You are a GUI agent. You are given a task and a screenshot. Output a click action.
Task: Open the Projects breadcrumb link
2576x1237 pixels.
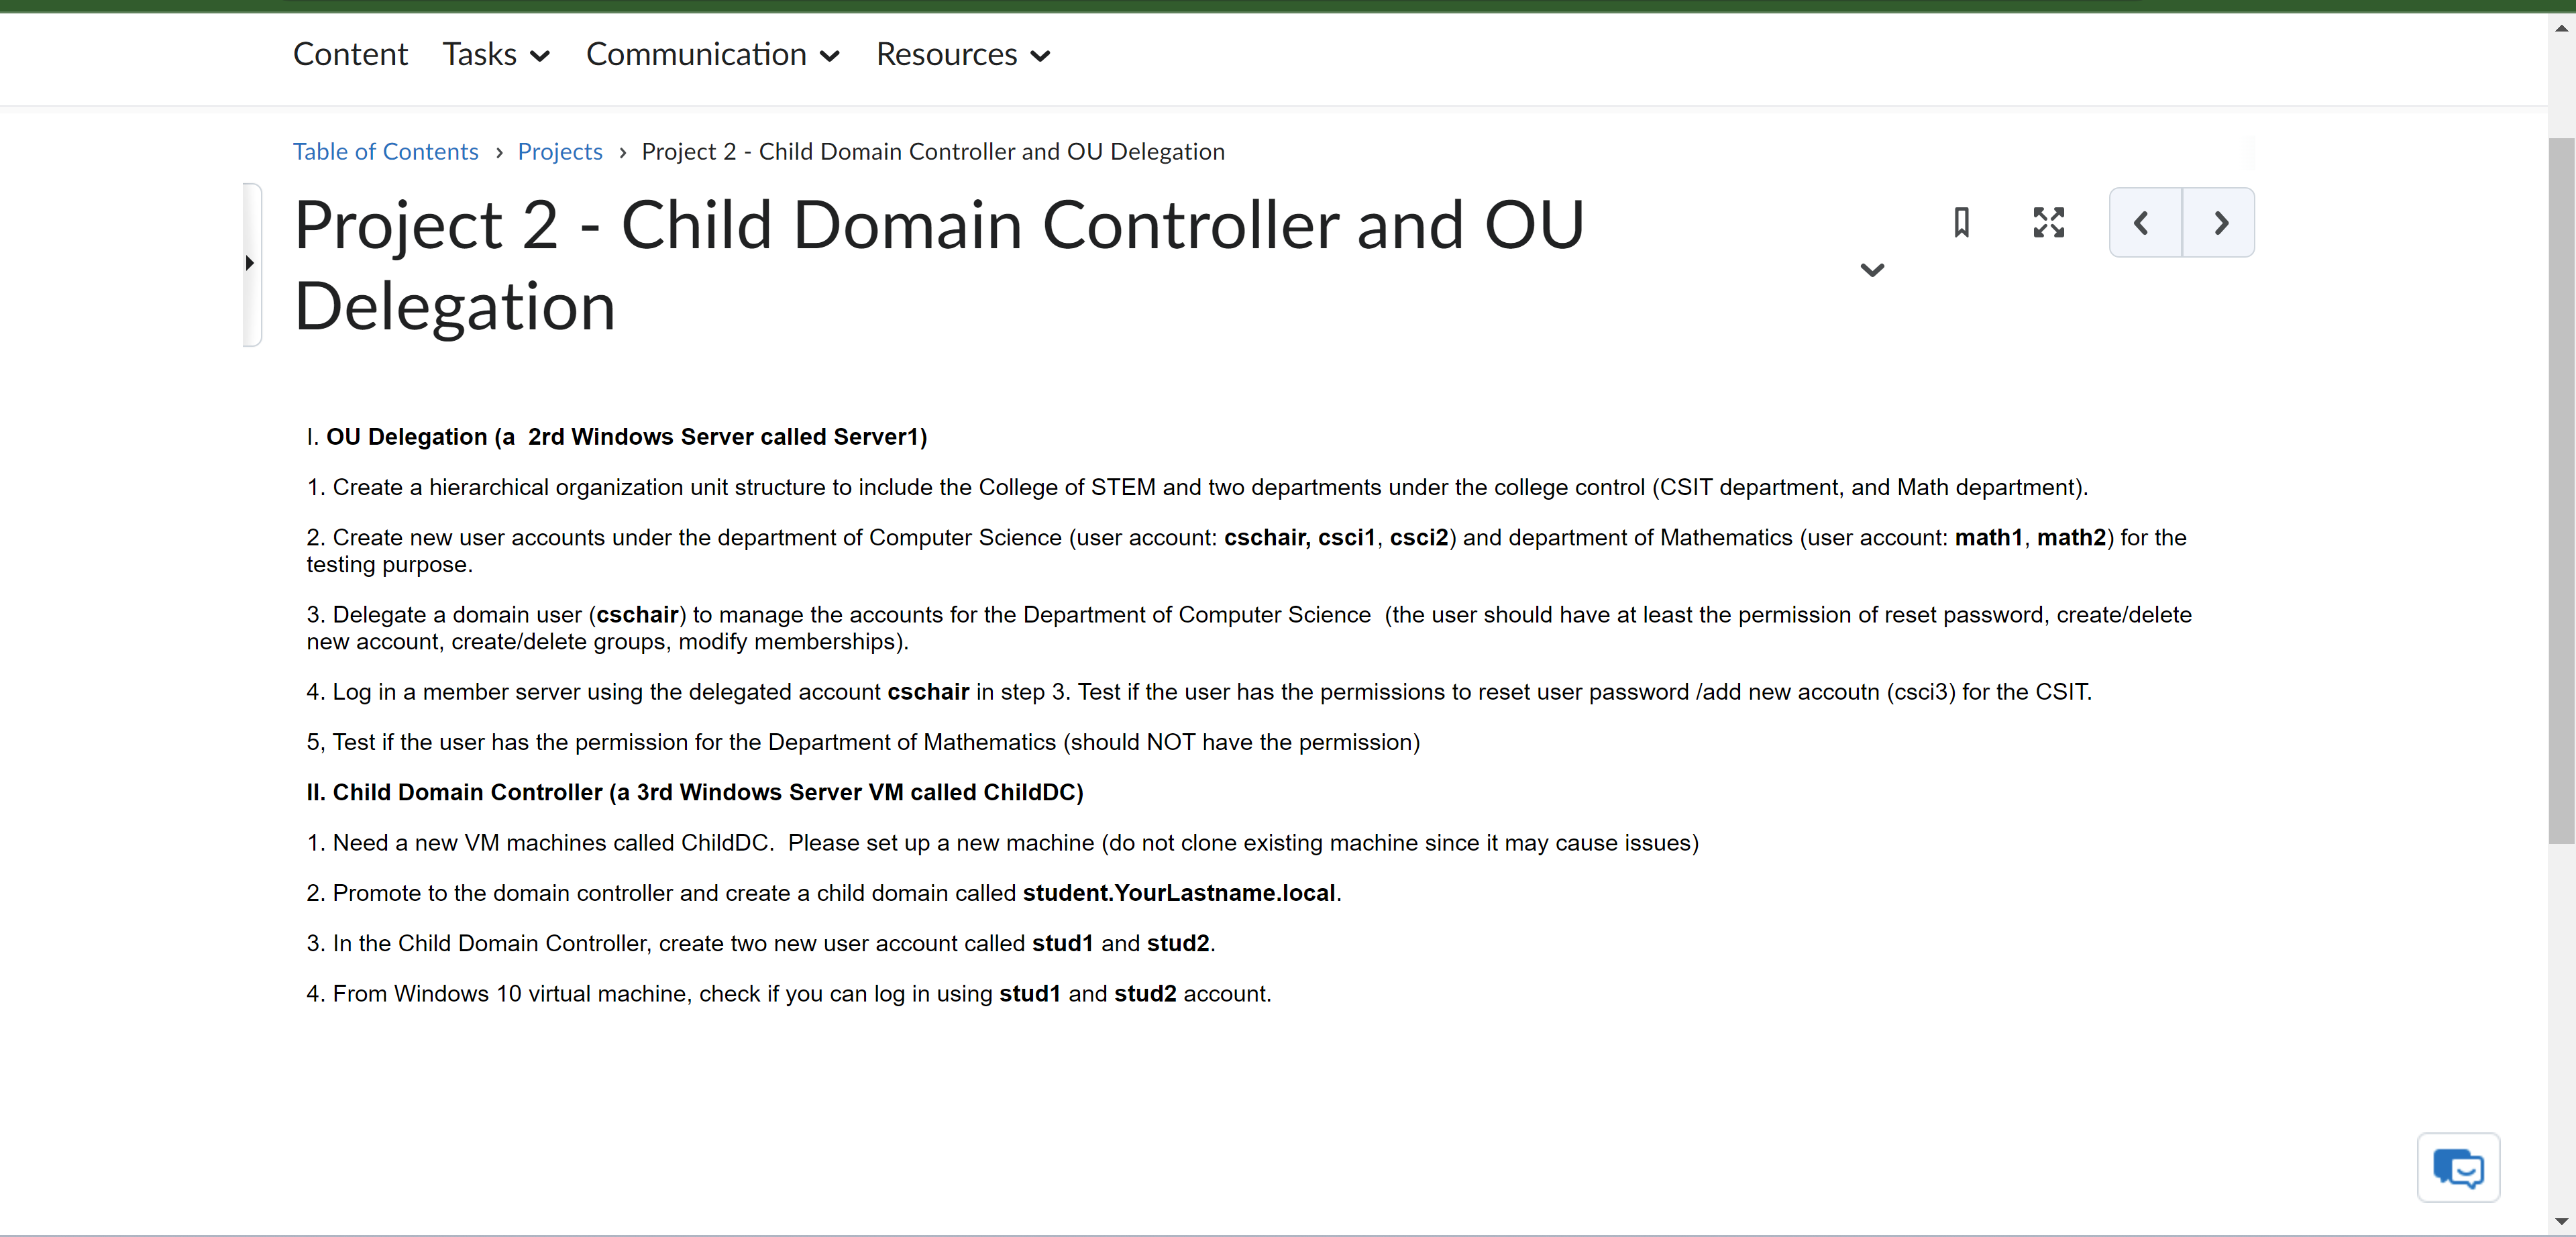point(559,151)
